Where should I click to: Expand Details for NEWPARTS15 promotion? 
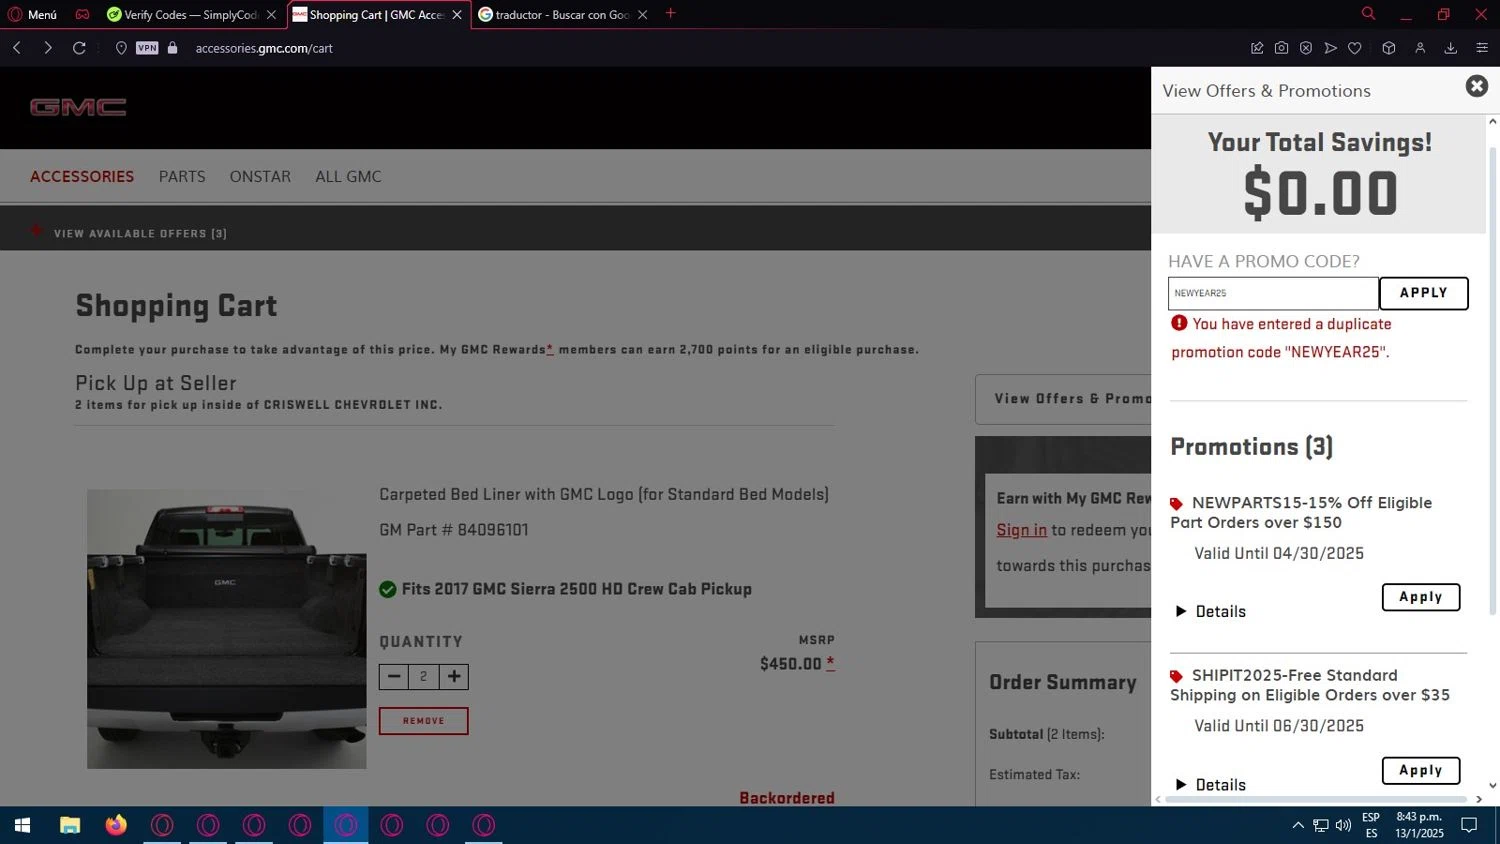point(1211,611)
